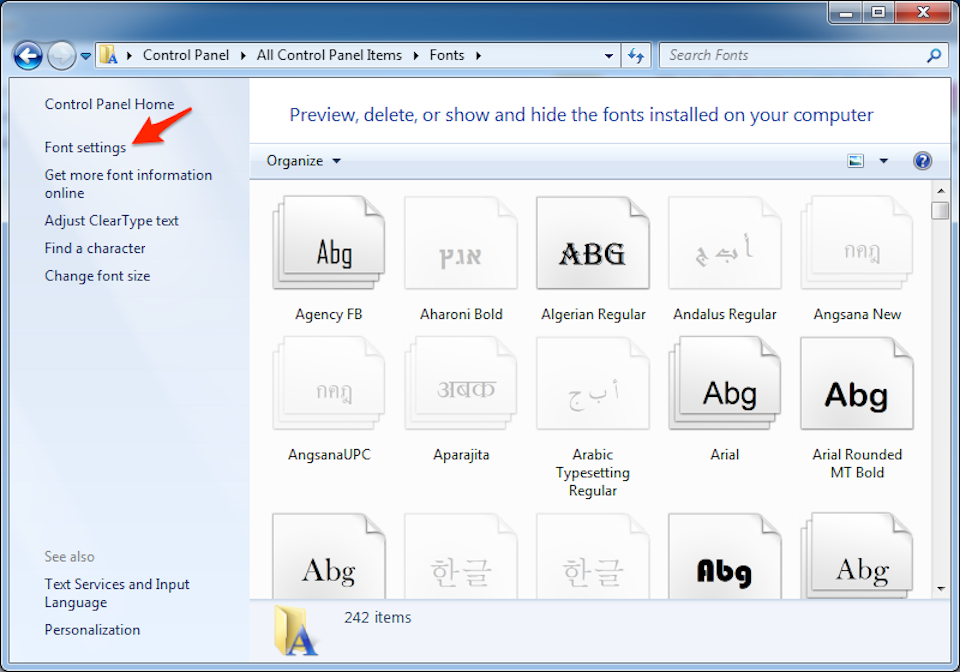The image size is (960, 672).
Task: Click the Fonts folder icon in address bar
Action: pos(109,55)
